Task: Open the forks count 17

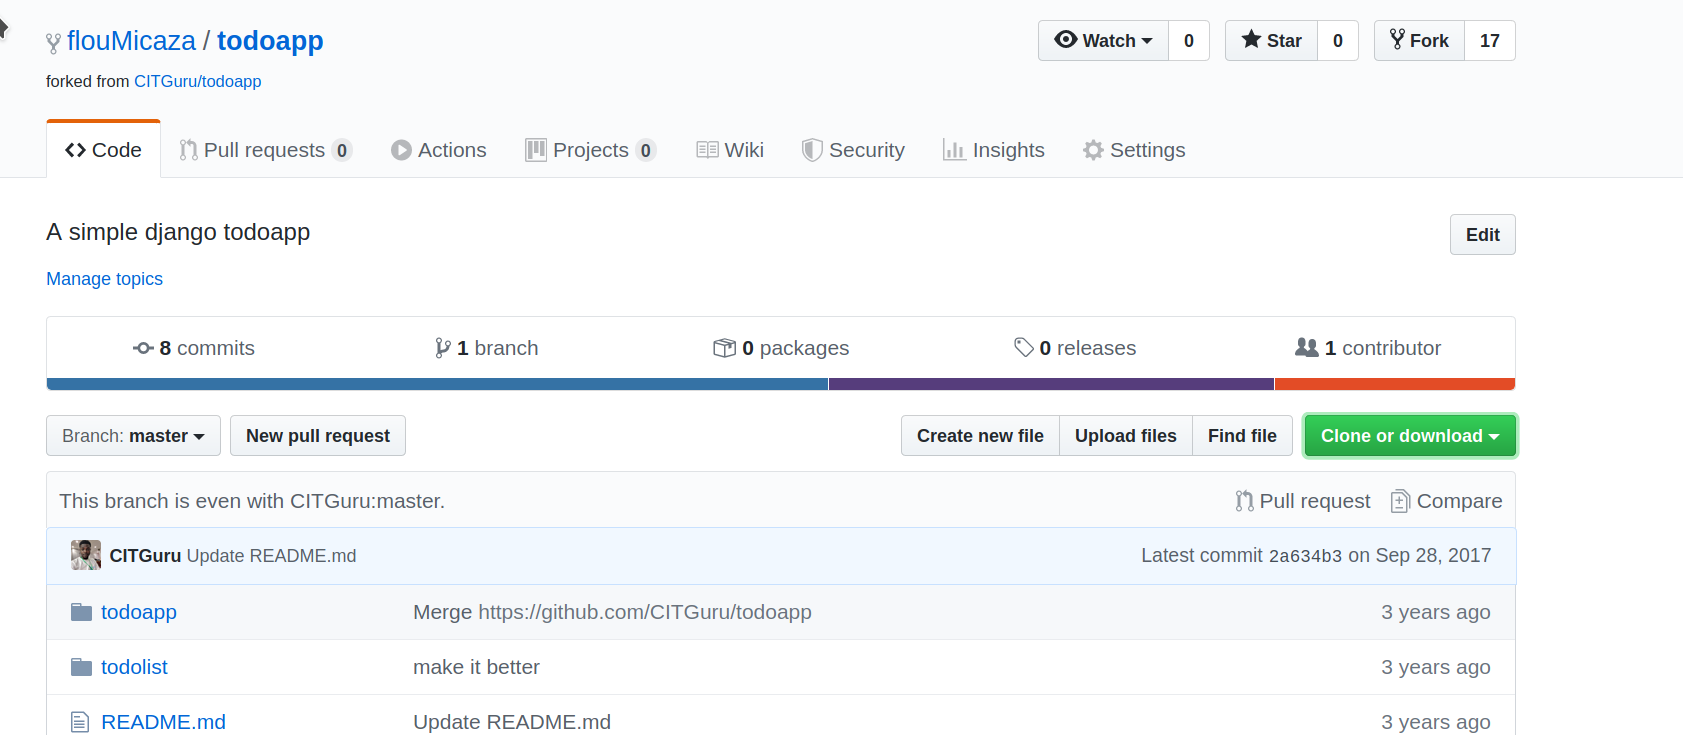Action: pyautogui.click(x=1490, y=40)
